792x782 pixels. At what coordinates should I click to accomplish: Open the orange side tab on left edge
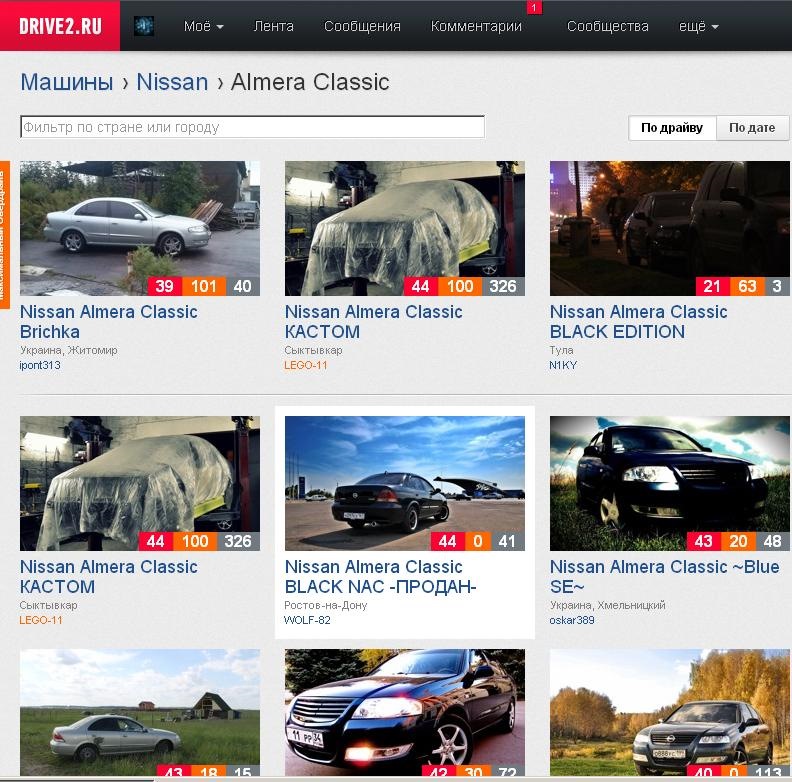click(4, 235)
